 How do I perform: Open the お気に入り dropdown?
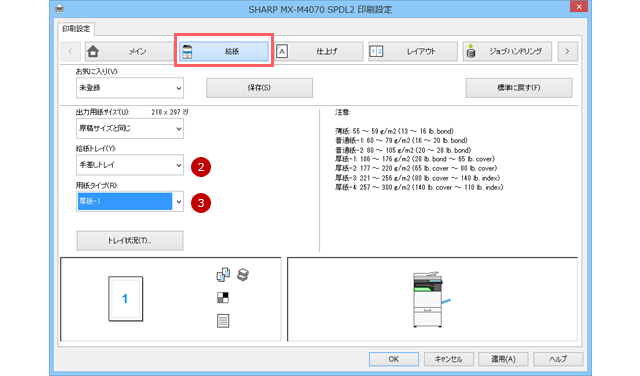pos(130,88)
